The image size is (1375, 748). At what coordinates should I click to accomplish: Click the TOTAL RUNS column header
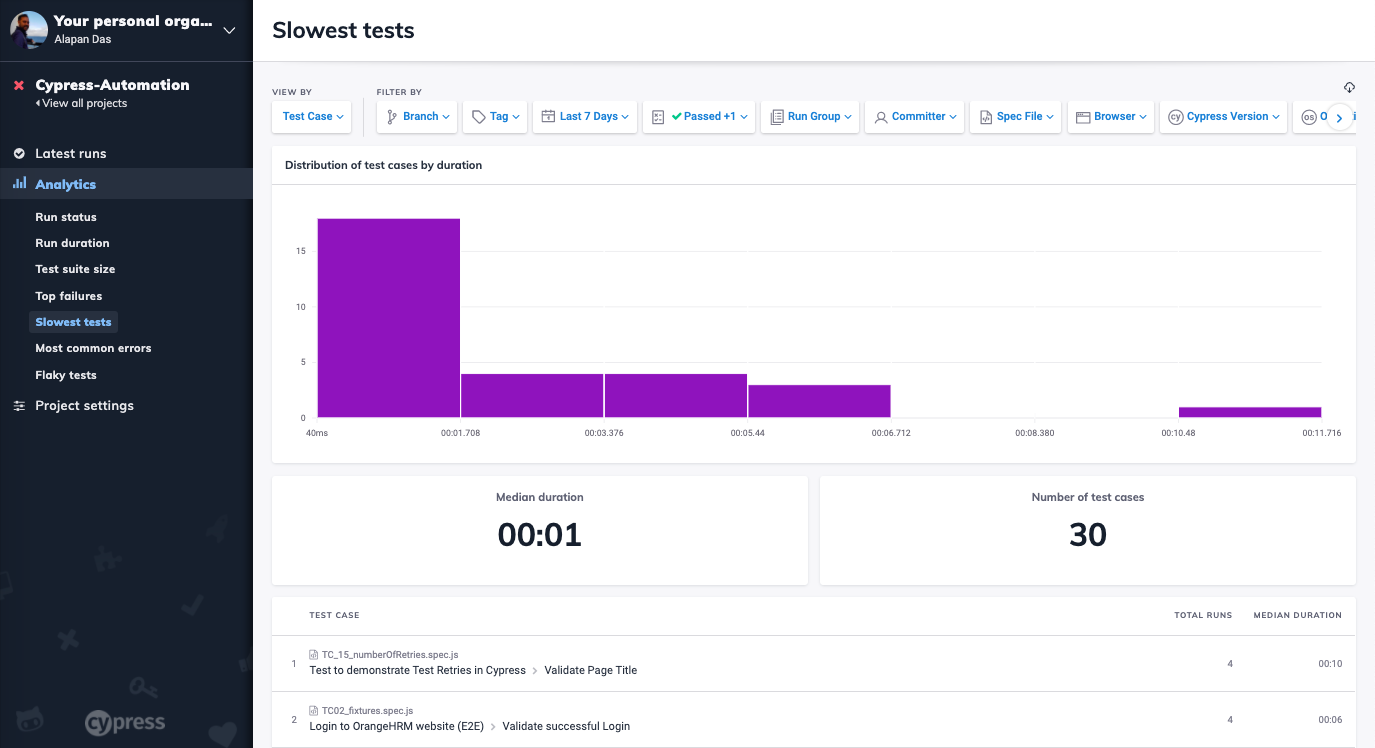1203,615
